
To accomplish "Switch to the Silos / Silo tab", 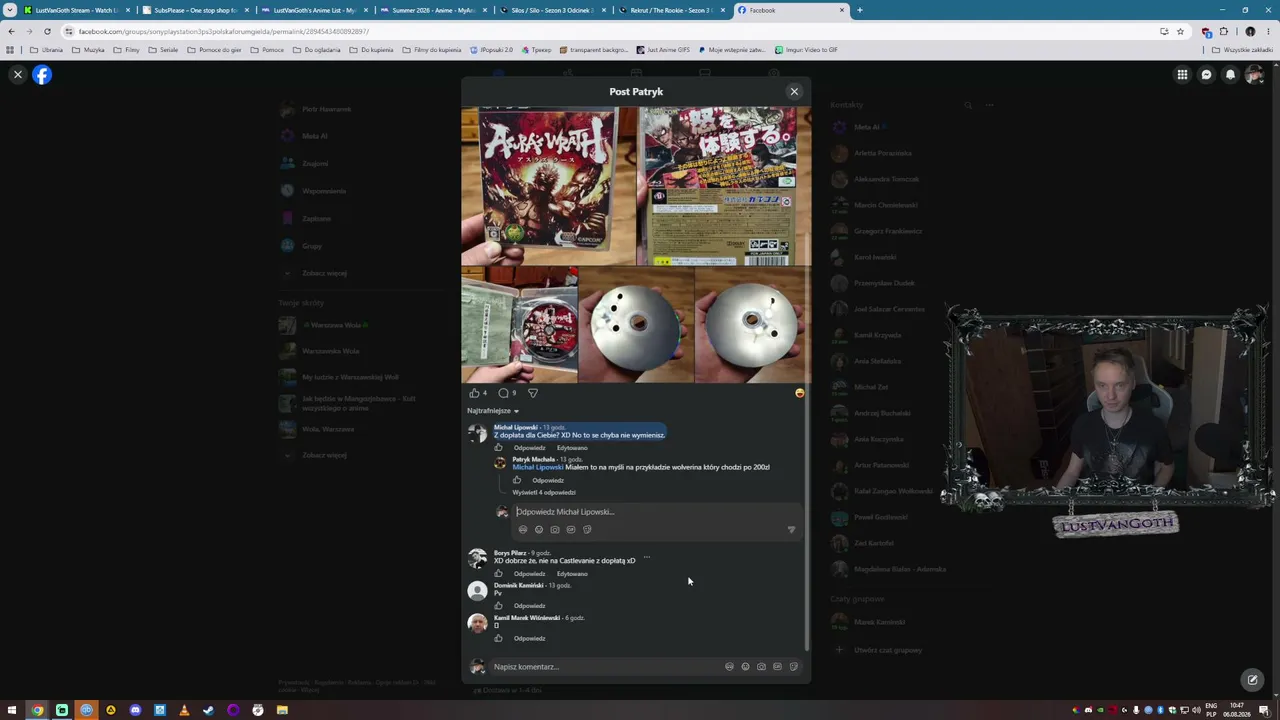I will [552, 10].
